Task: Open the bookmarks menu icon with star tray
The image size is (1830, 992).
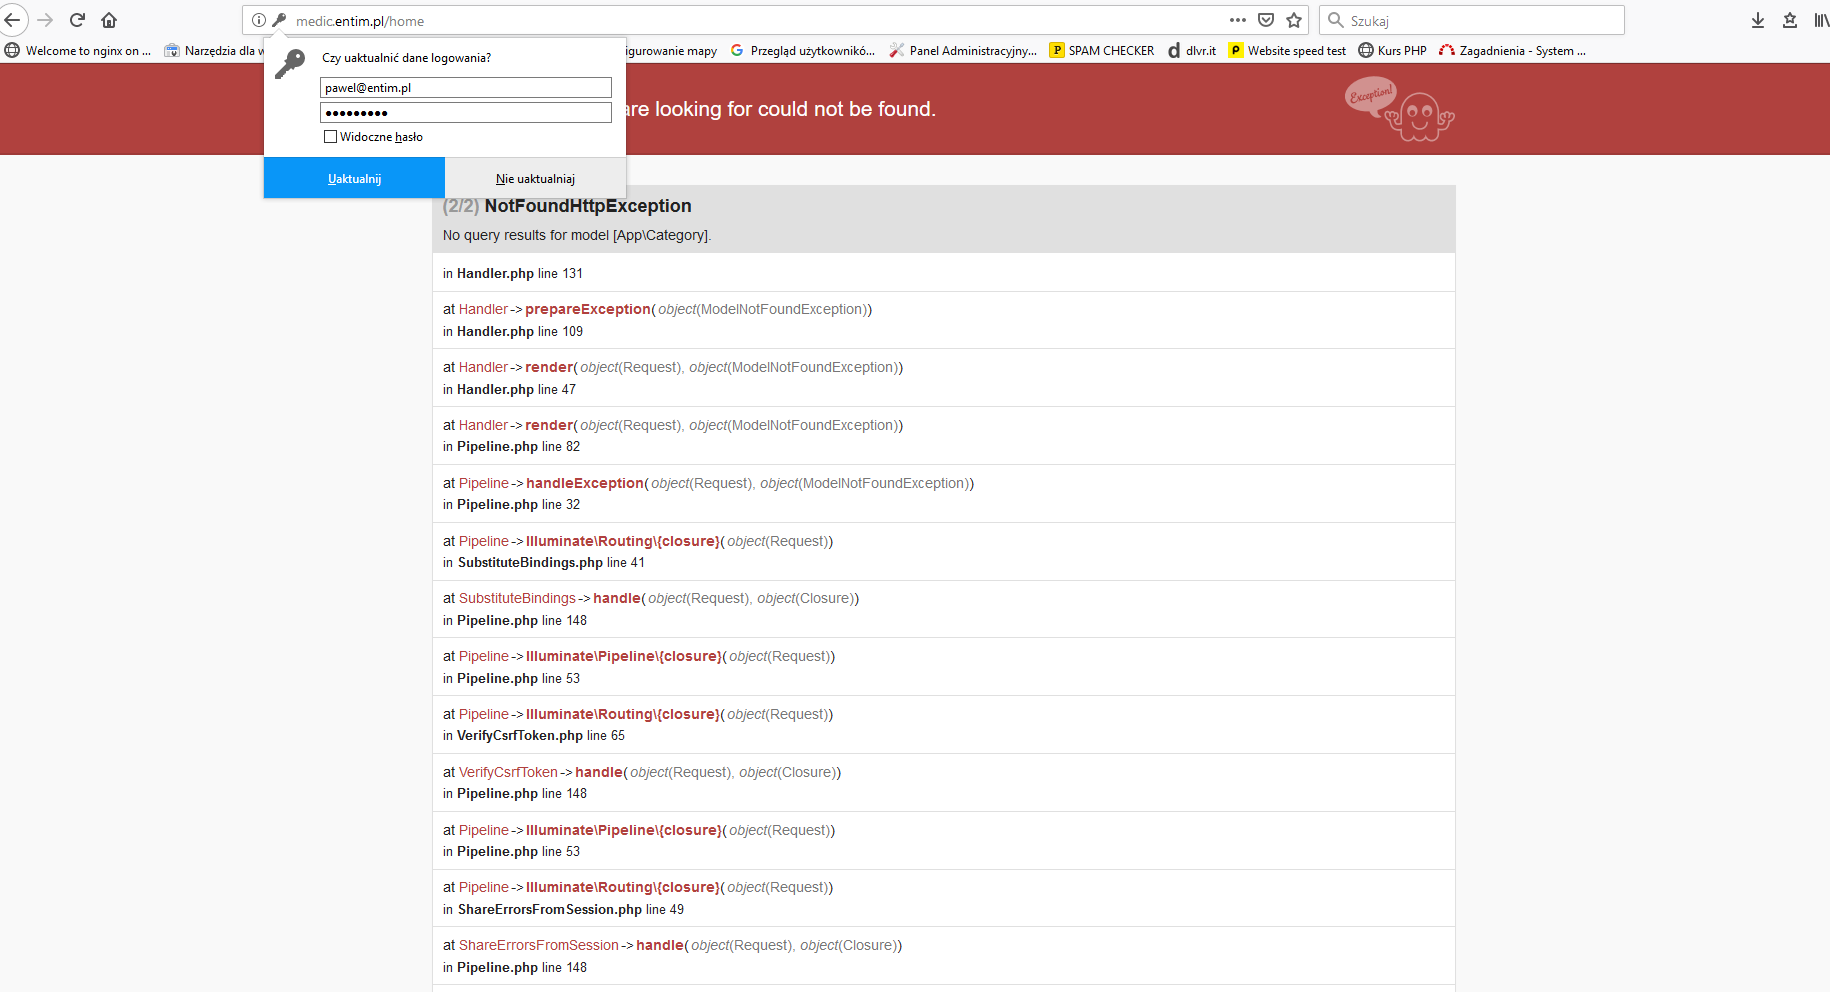Action: 1790,20
